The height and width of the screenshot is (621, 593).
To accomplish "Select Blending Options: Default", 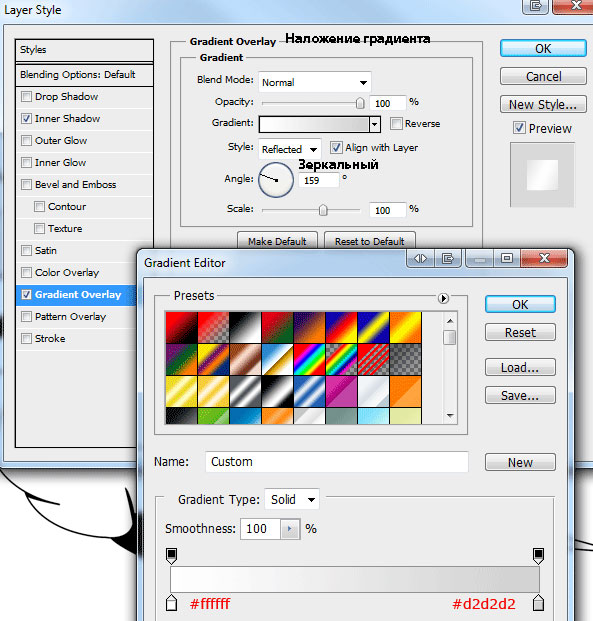I will pos(84,74).
